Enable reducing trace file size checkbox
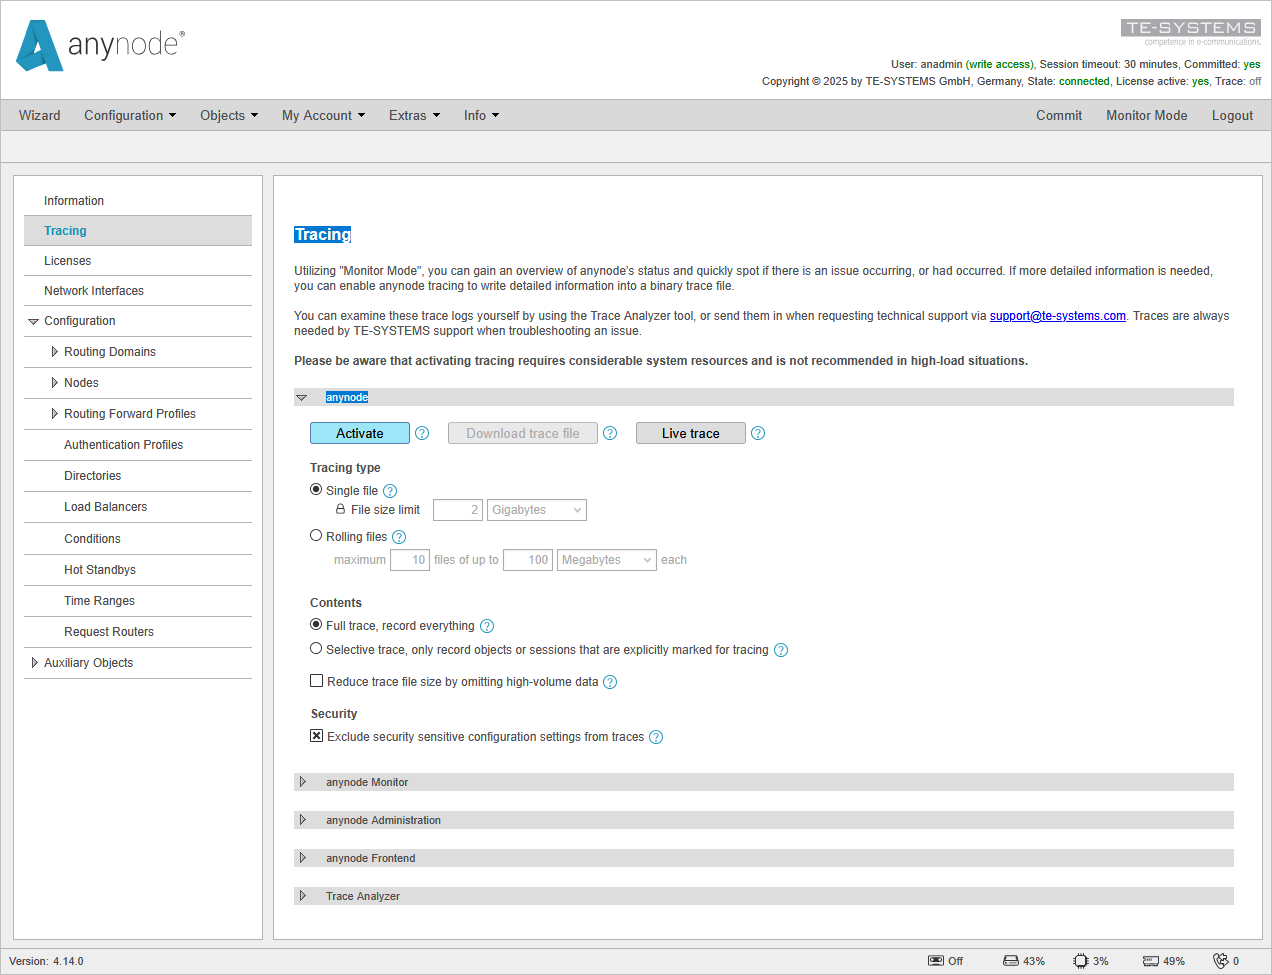 click(x=316, y=681)
